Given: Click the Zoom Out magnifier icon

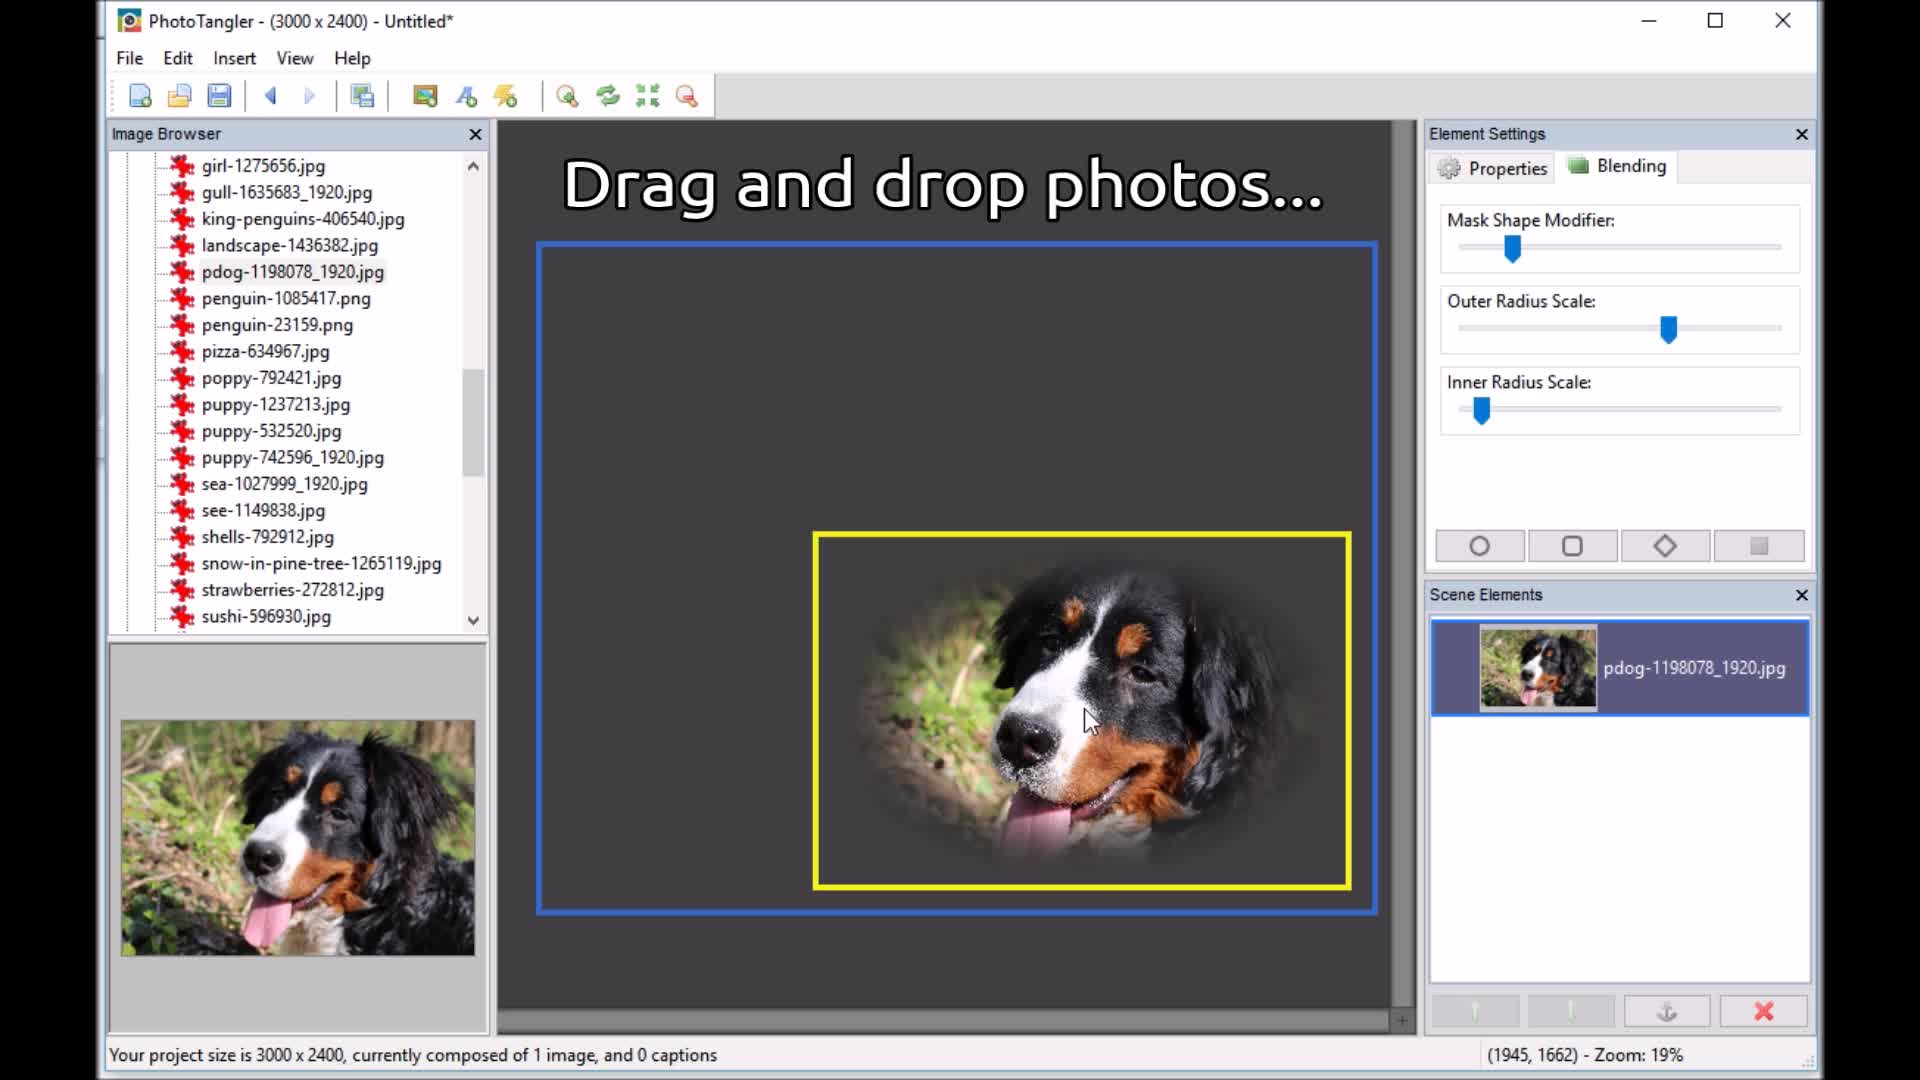Looking at the screenshot, I should (686, 96).
